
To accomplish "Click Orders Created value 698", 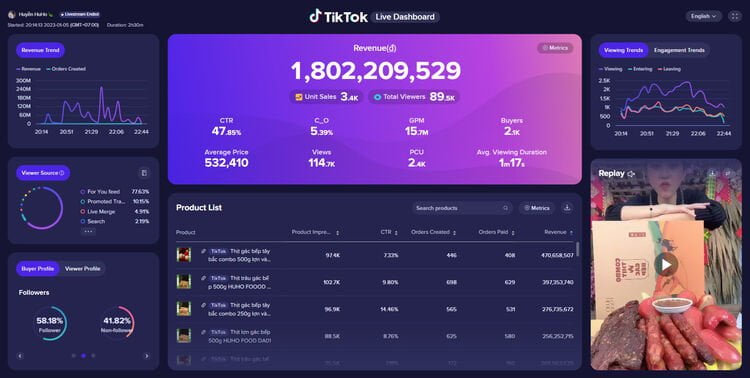I will click(x=451, y=282).
